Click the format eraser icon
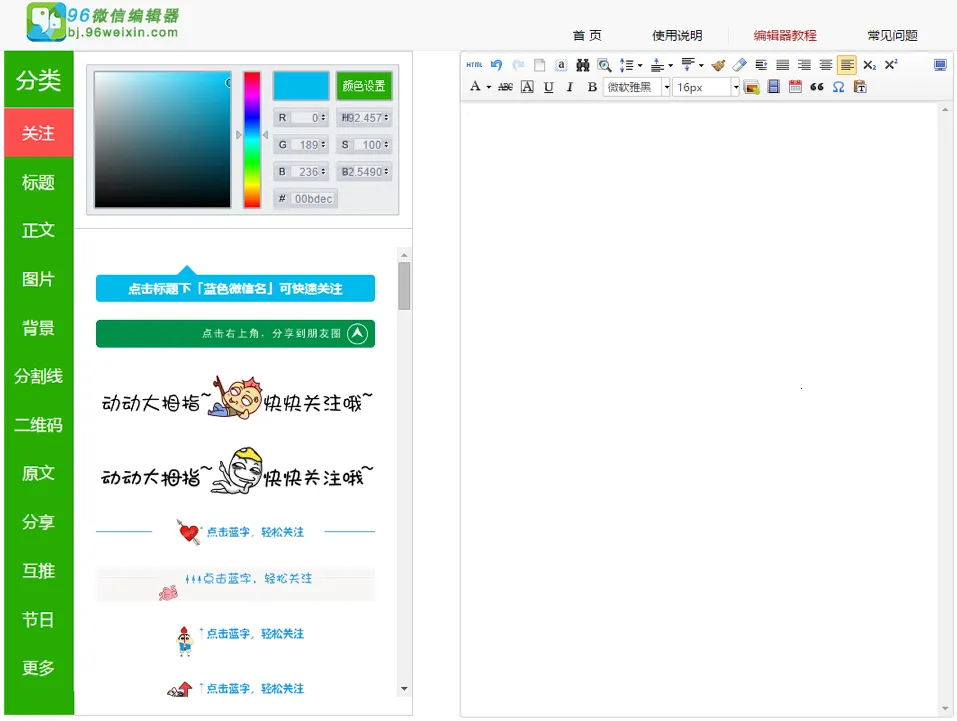This screenshot has height=721, width=957. point(739,64)
